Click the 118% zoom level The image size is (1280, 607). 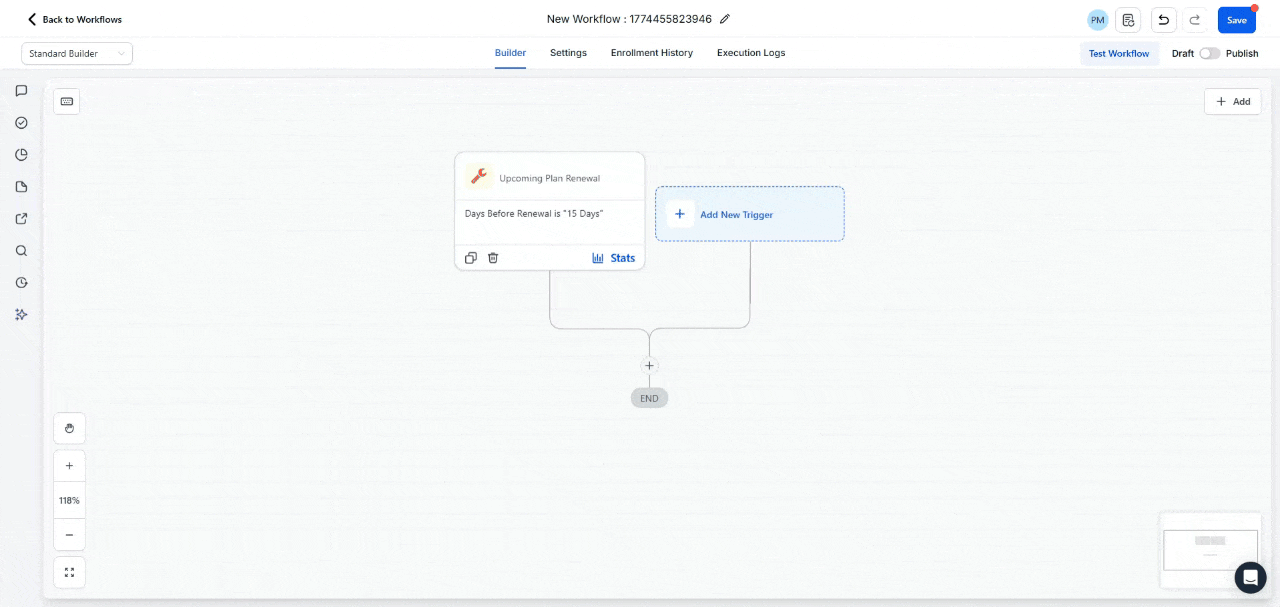(69, 500)
